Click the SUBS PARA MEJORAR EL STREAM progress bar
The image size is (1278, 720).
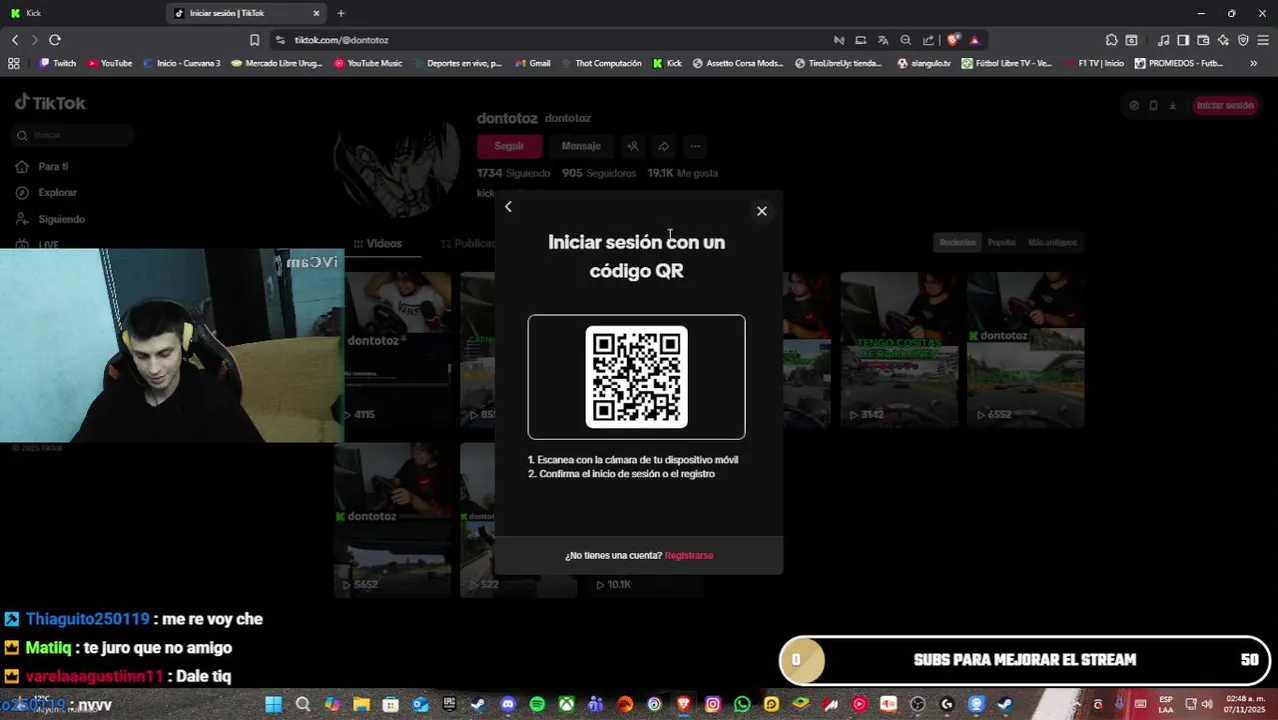pos(1025,660)
